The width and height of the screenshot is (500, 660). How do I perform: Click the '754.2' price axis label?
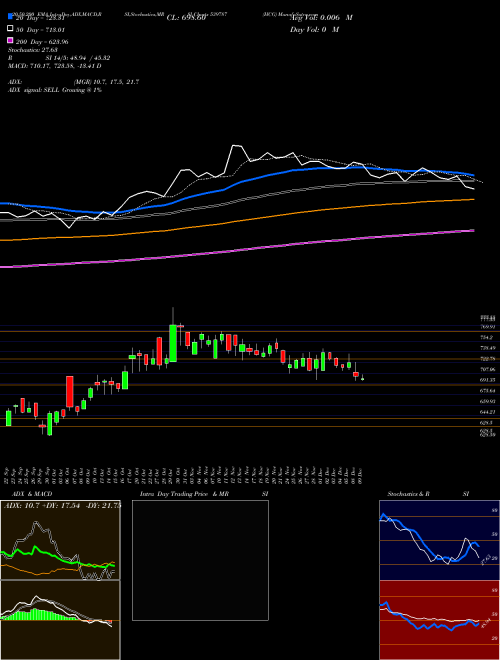[x=487, y=337]
